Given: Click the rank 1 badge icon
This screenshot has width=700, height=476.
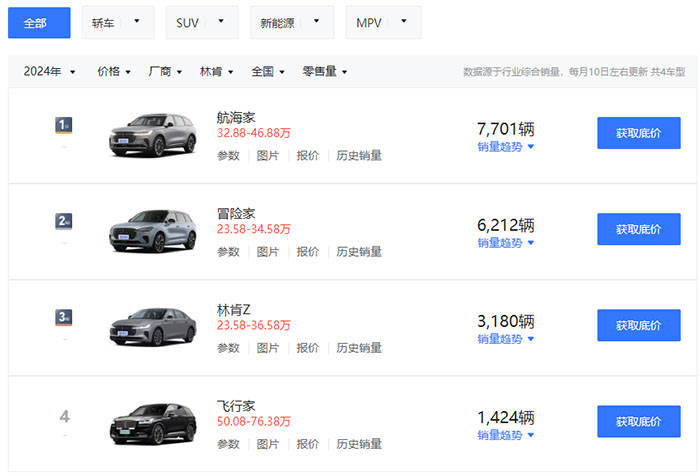Looking at the screenshot, I should 64,125.
